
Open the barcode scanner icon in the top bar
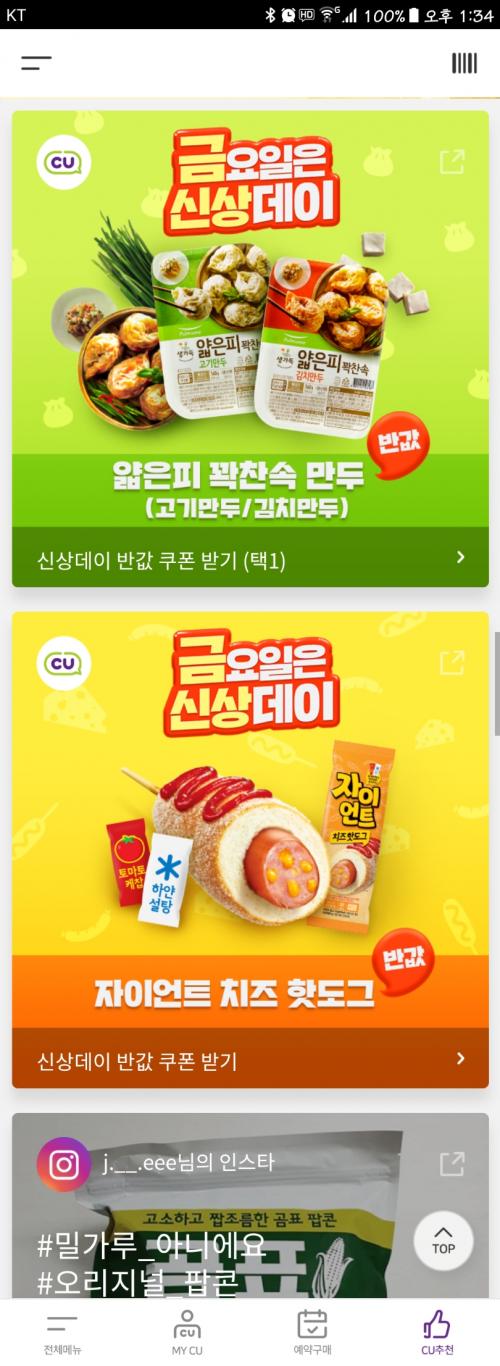(464, 63)
